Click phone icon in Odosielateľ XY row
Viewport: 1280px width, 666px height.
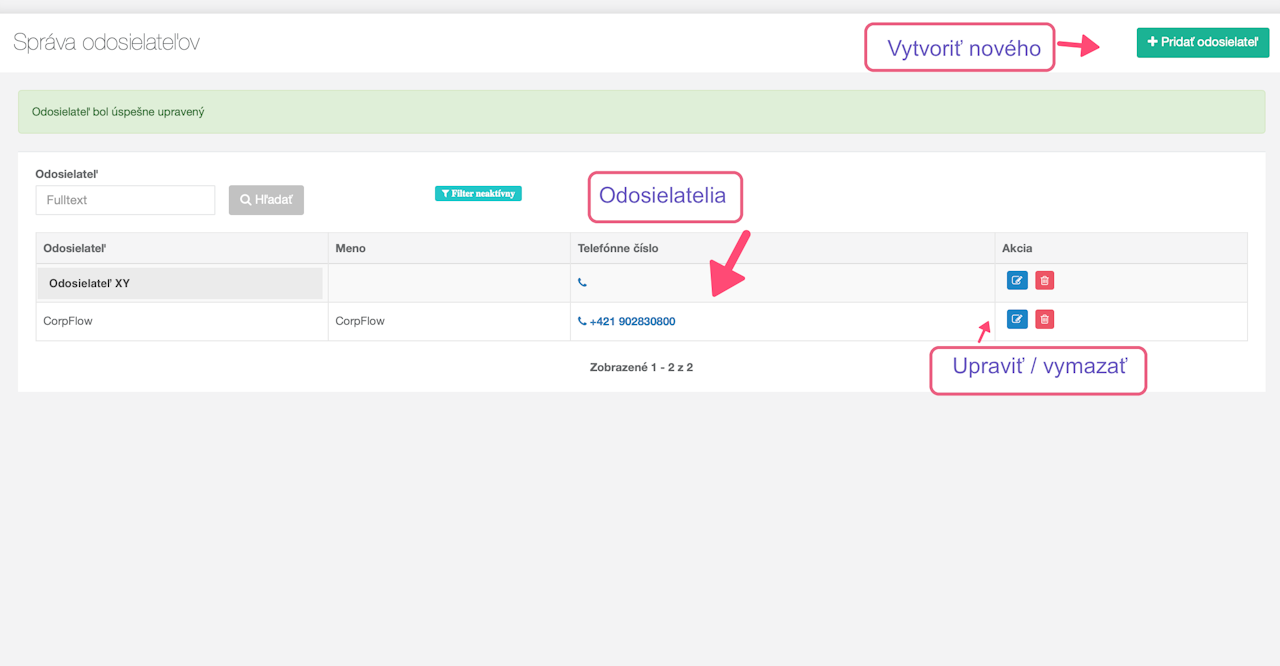tap(582, 283)
